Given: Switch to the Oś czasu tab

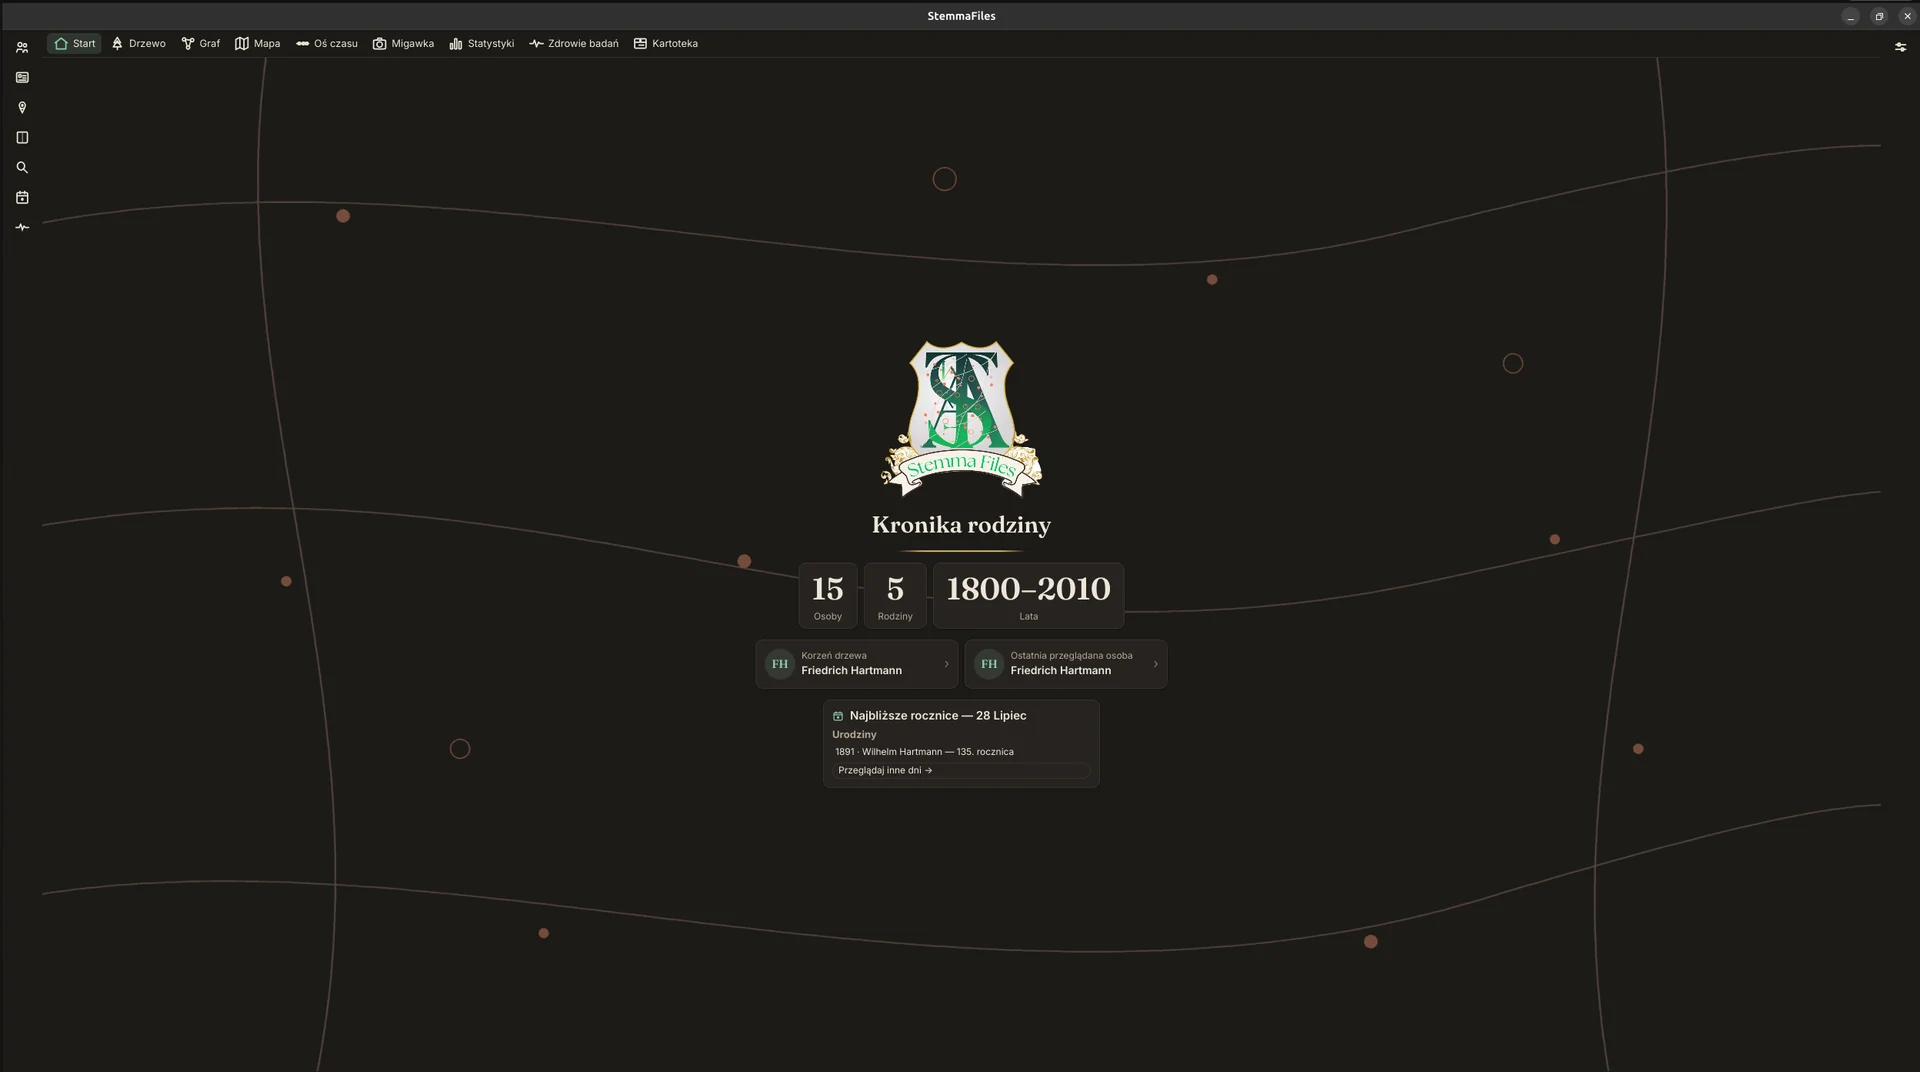Looking at the screenshot, I should point(327,44).
